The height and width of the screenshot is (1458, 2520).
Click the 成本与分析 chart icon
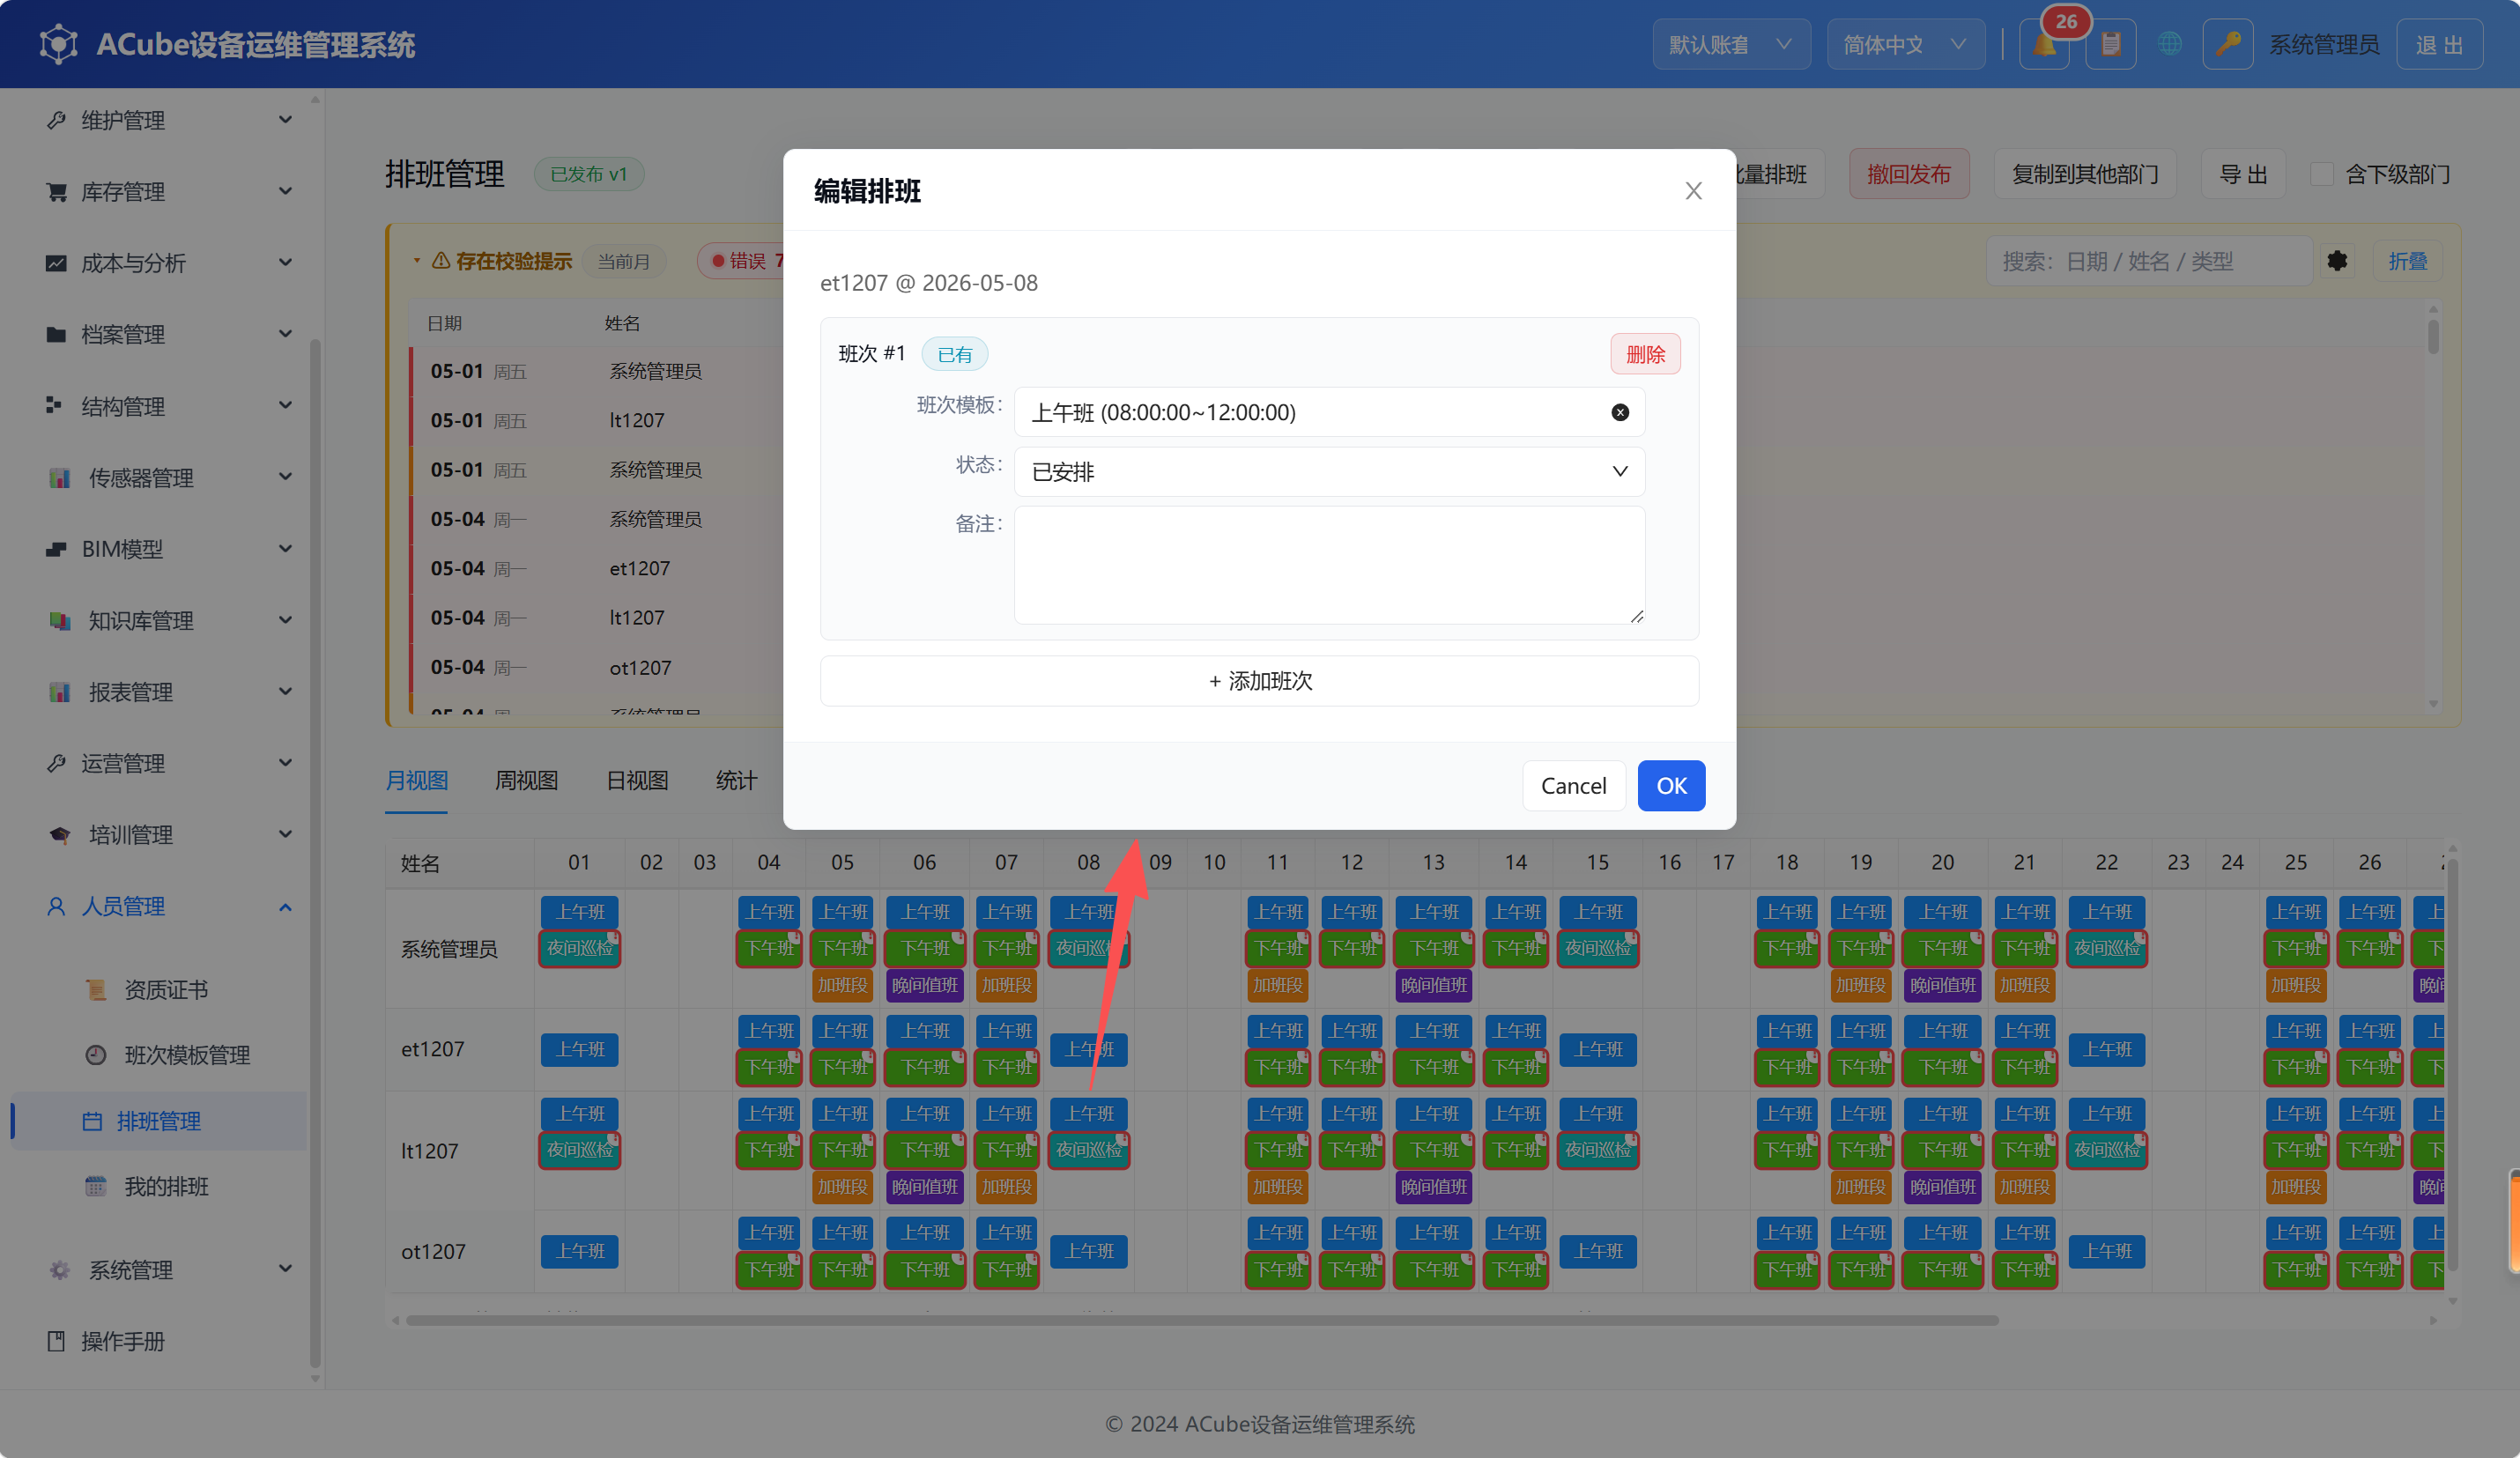coord(56,263)
